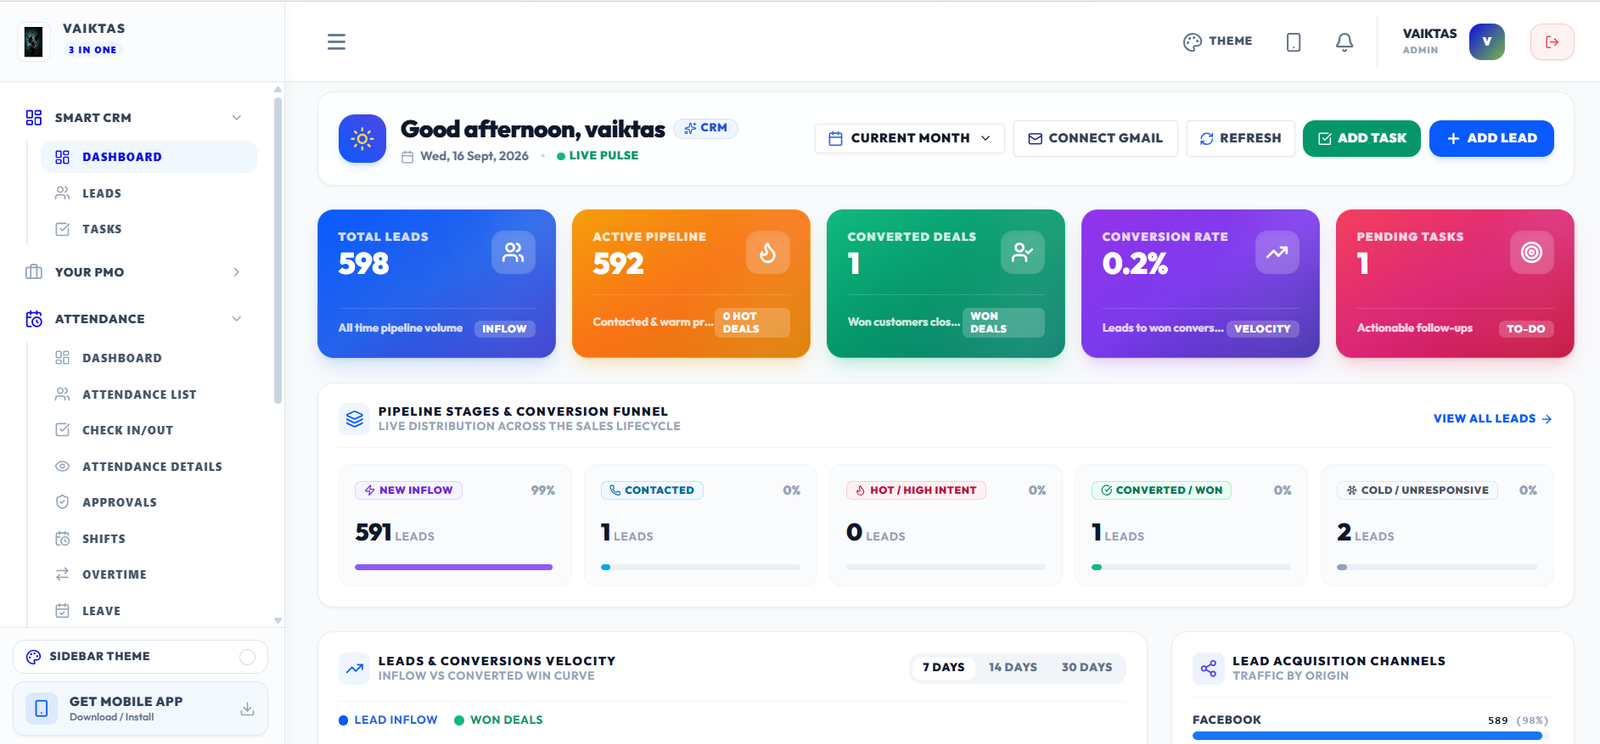Click the sidebar vertical scrollbar
This screenshot has width=1600, height=744.
(x=278, y=250)
